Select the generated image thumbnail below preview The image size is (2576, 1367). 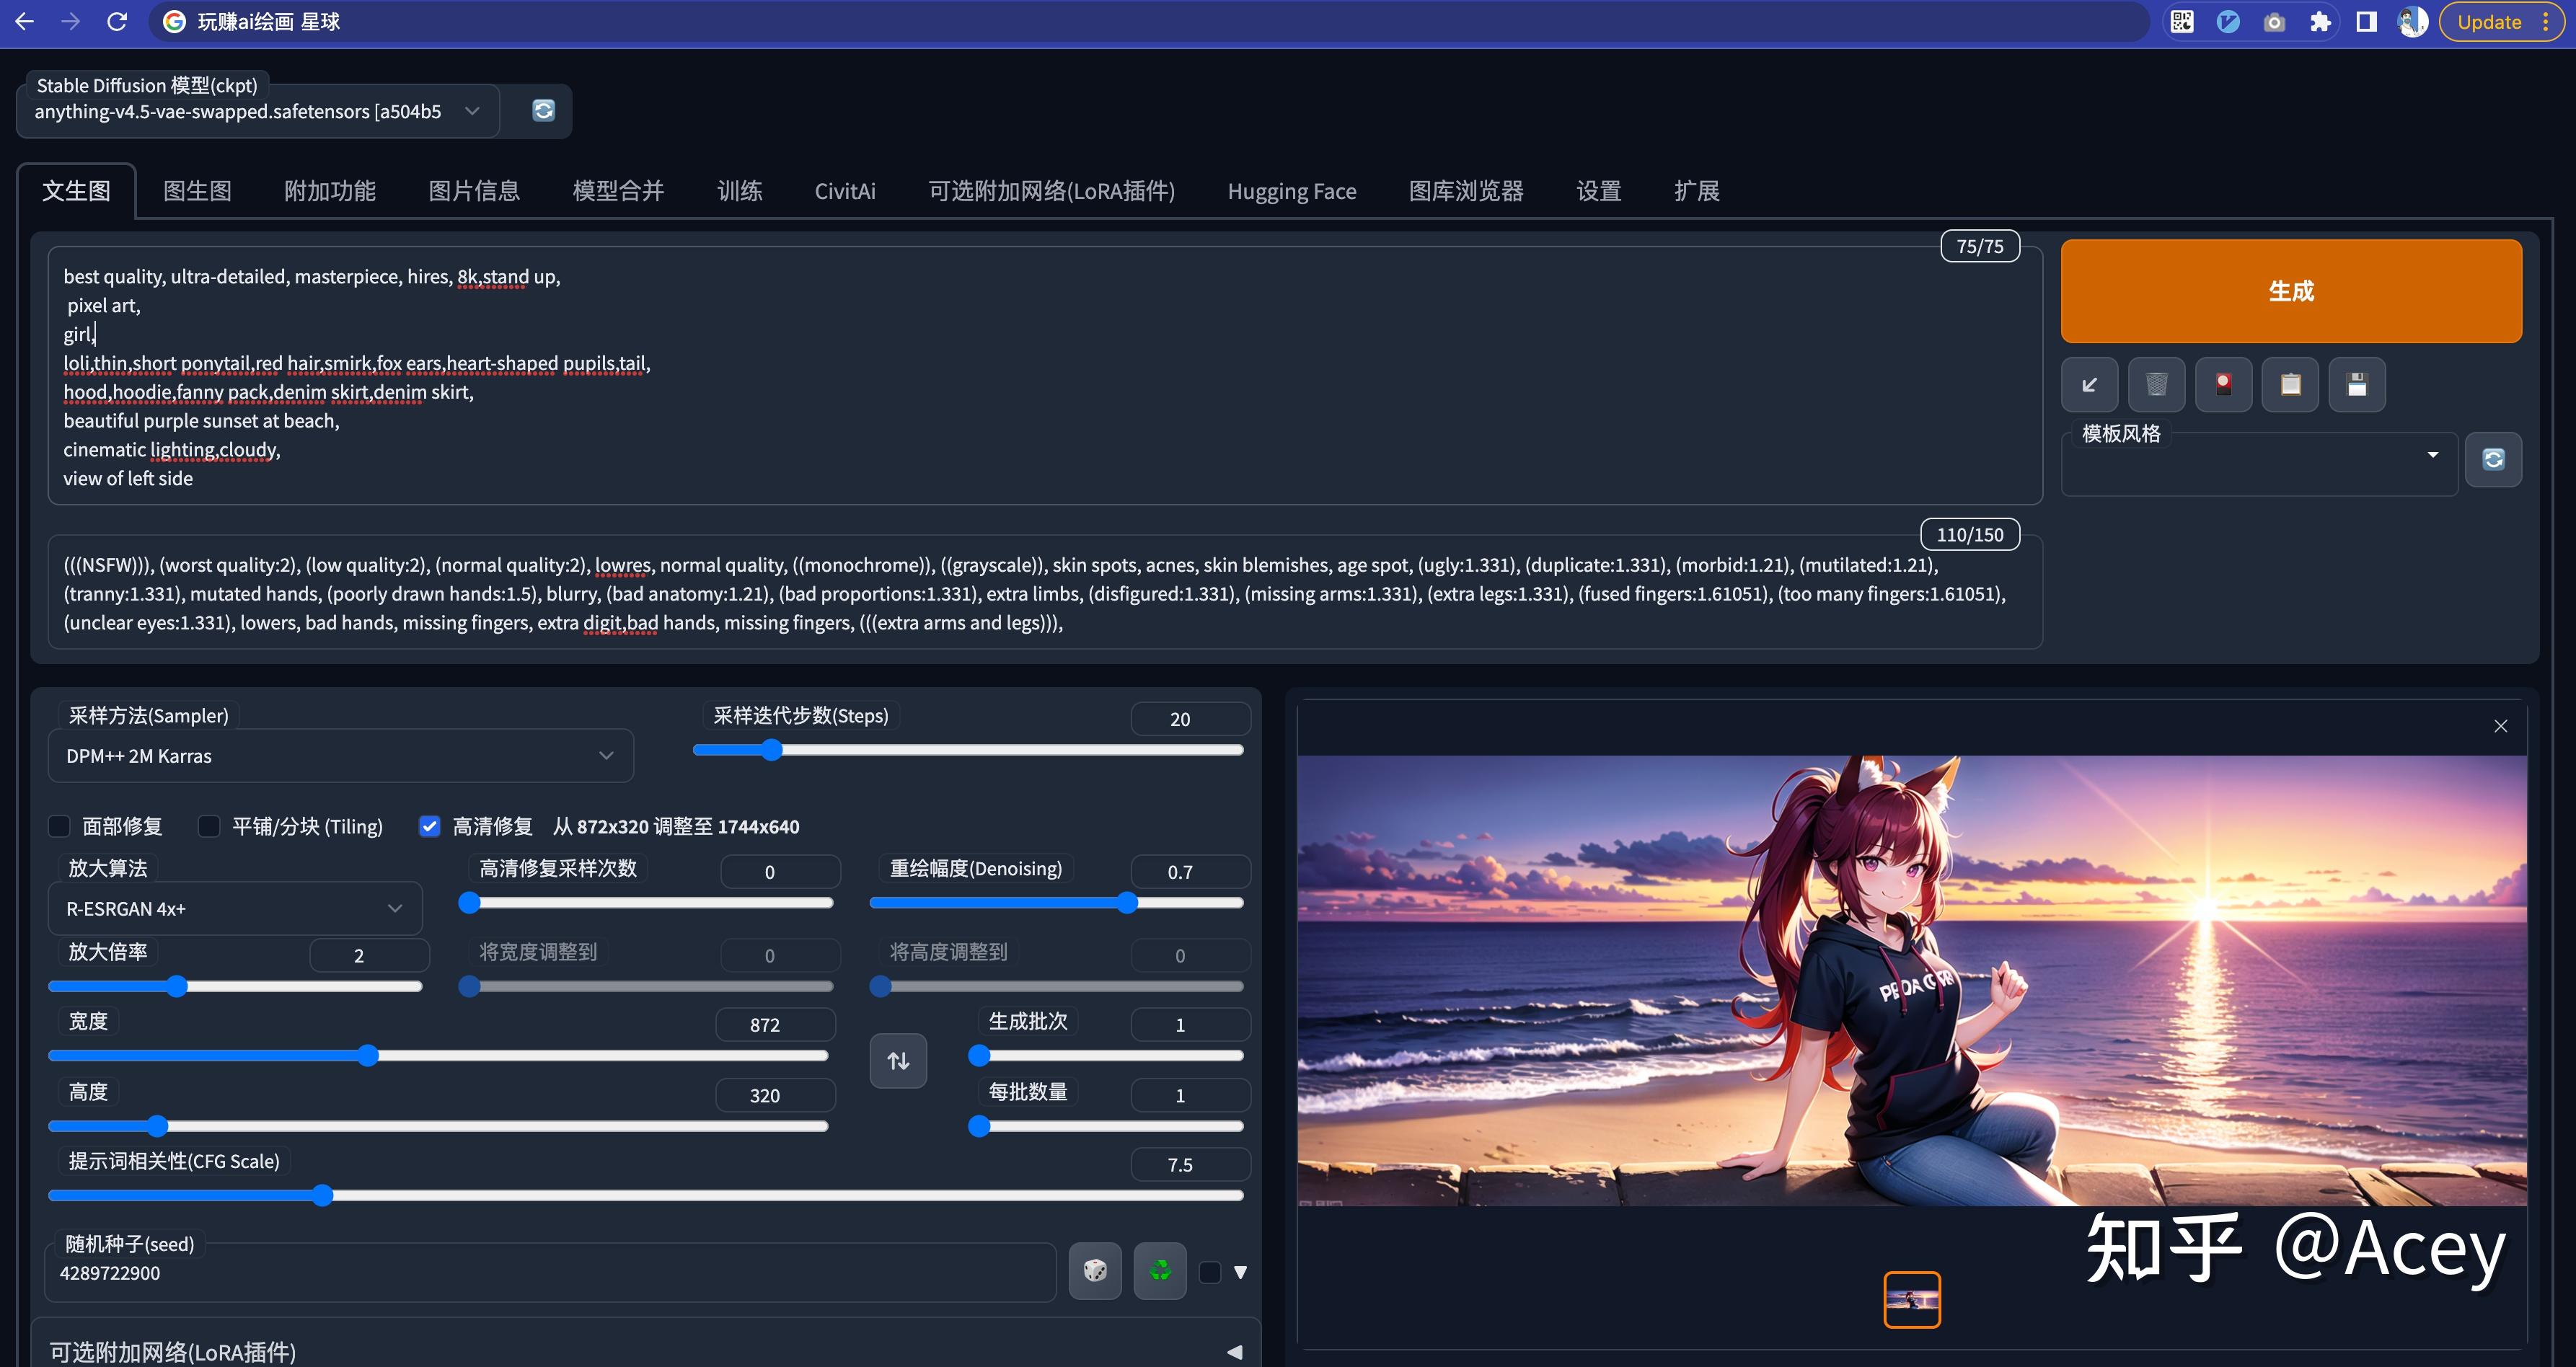point(1911,1299)
